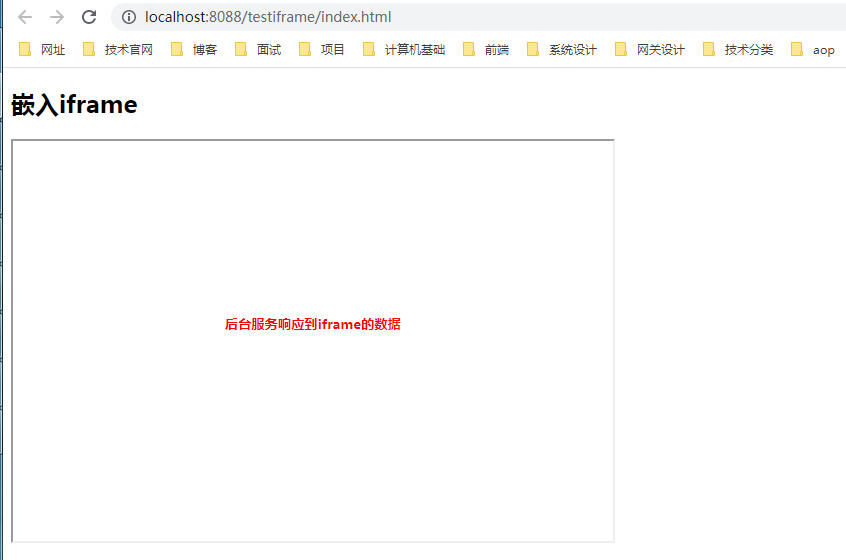View site information icon in address bar
The width and height of the screenshot is (846, 560).
tap(129, 17)
